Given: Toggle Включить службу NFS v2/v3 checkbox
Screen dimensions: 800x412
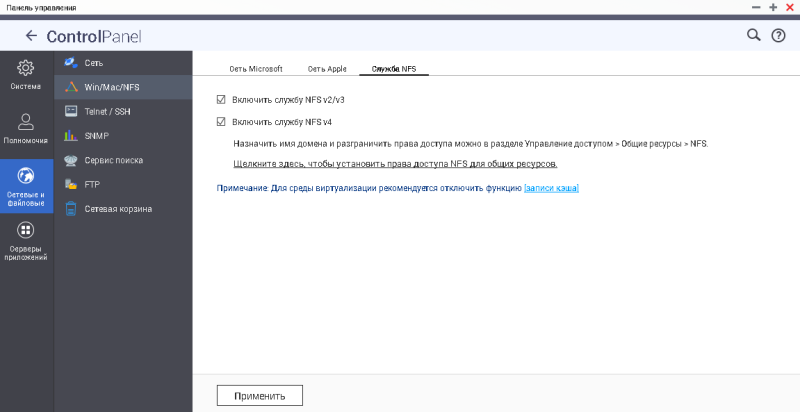Looking at the screenshot, I should coord(221,99).
